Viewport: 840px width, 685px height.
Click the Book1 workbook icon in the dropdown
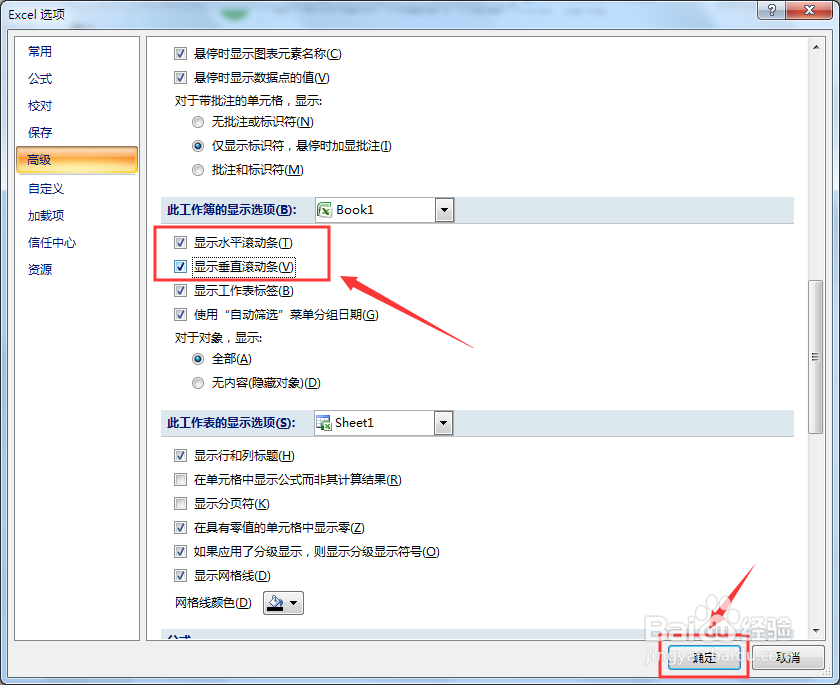point(323,210)
